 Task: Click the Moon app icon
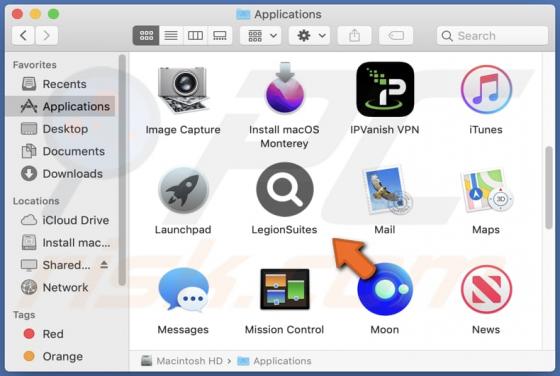pos(385,290)
